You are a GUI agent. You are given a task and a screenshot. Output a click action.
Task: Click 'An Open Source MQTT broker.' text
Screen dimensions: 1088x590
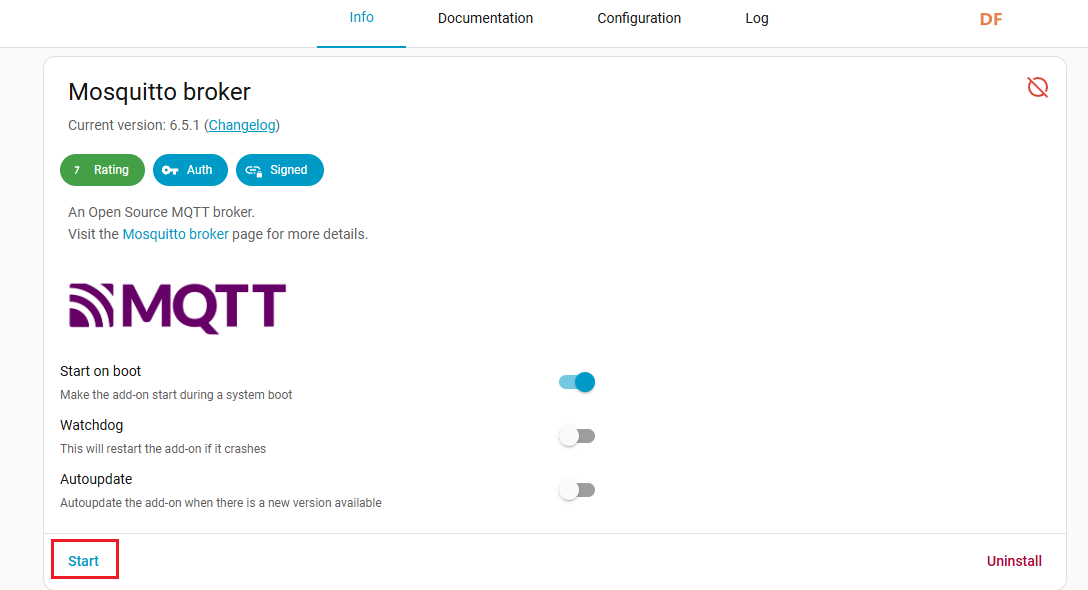click(161, 212)
